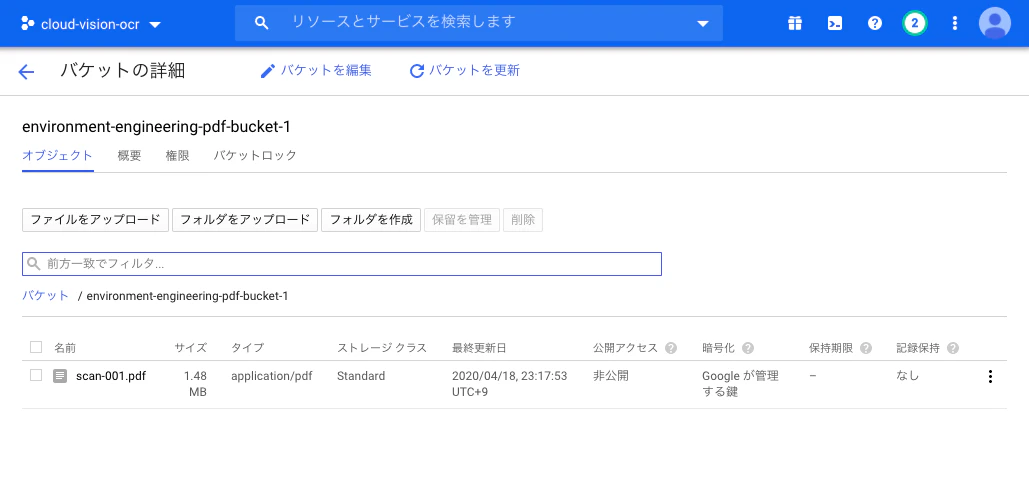Open the free trial gift icon

coord(795,24)
